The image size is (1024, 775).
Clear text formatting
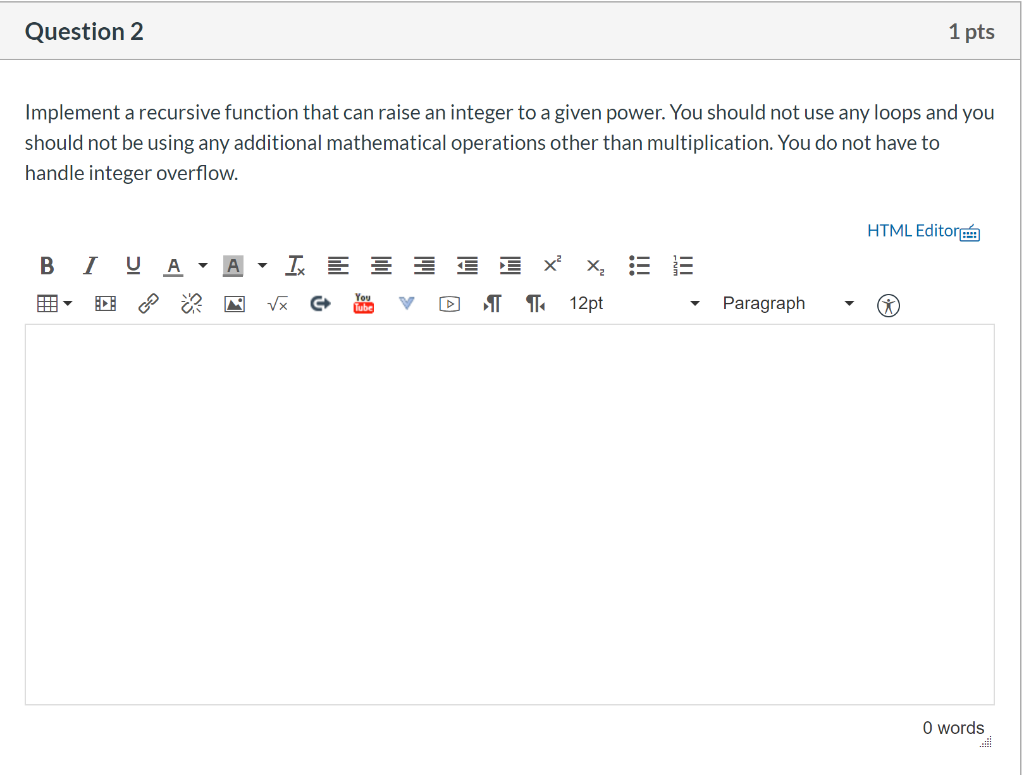pos(294,265)
